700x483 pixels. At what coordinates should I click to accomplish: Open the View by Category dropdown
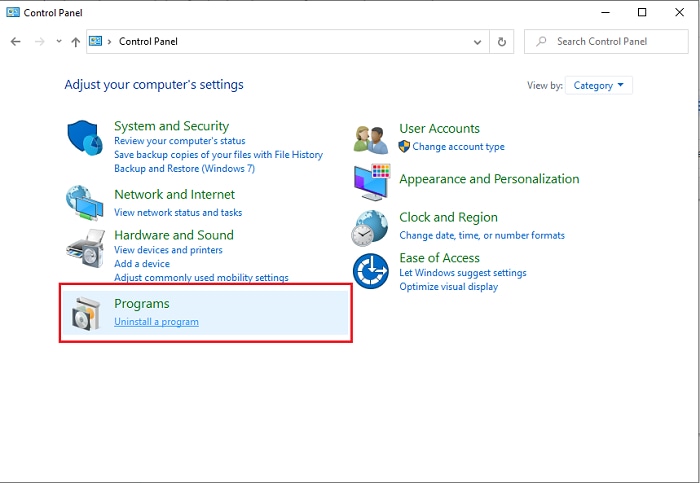(599, 85)
